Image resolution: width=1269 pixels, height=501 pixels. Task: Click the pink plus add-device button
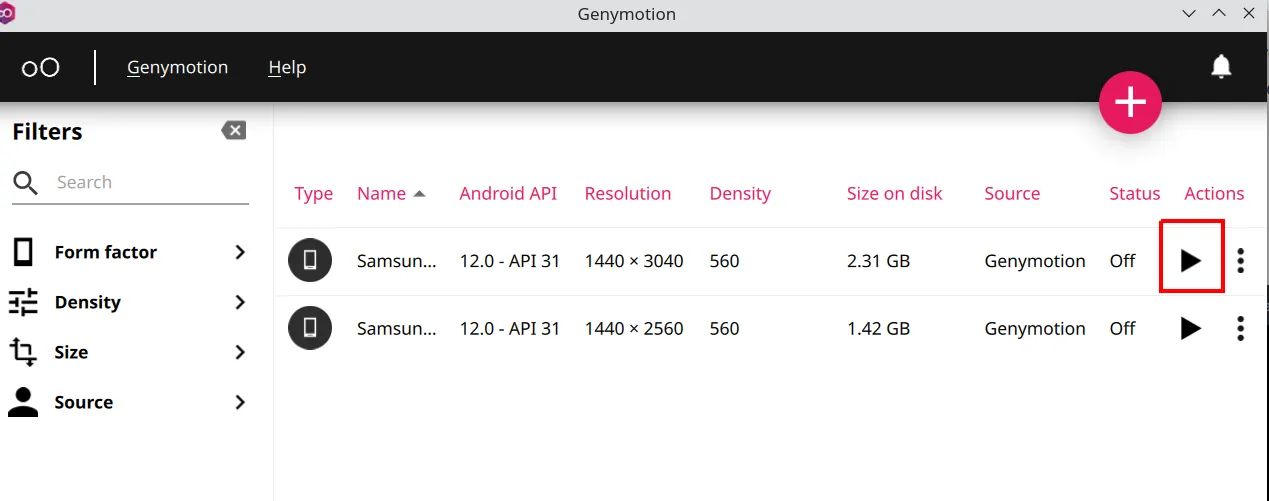point(1130,102)
